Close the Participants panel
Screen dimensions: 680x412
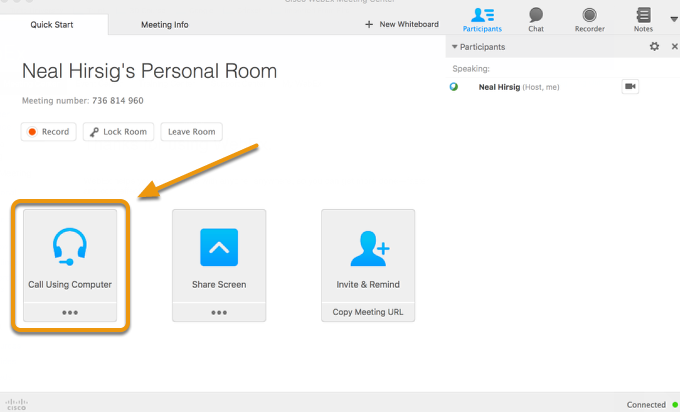(x=674, y=46)
